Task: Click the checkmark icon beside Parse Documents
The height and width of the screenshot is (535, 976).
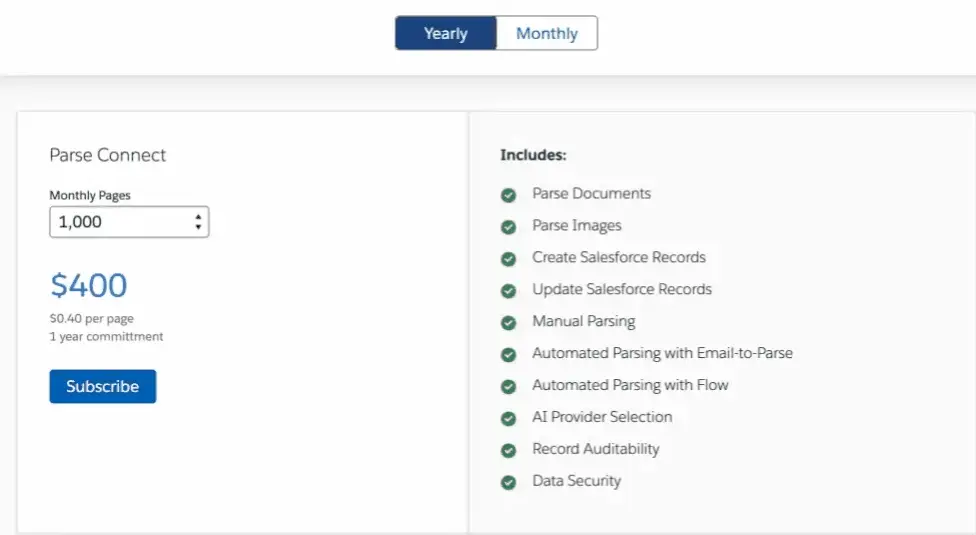Action: [x=509, y=195]
